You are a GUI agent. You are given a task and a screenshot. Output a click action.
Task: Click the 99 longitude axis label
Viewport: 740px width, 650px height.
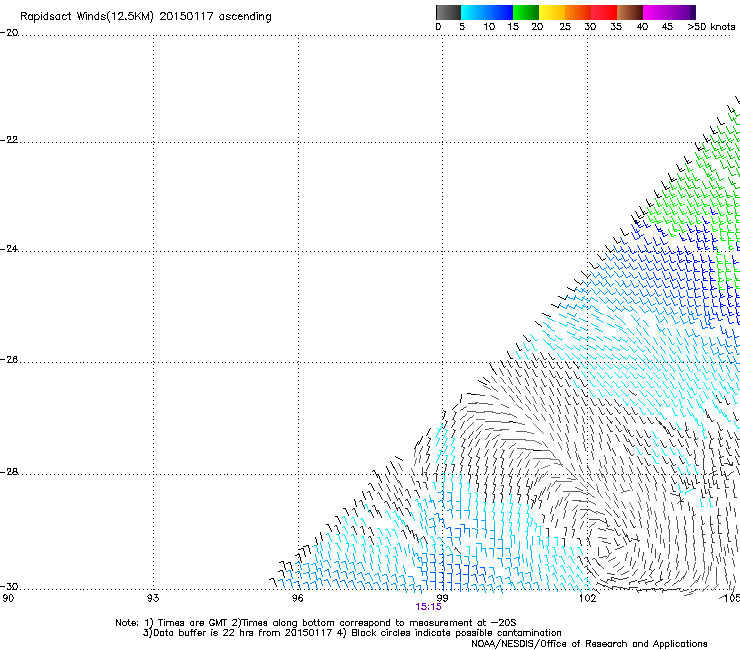[x=442, y=598]
